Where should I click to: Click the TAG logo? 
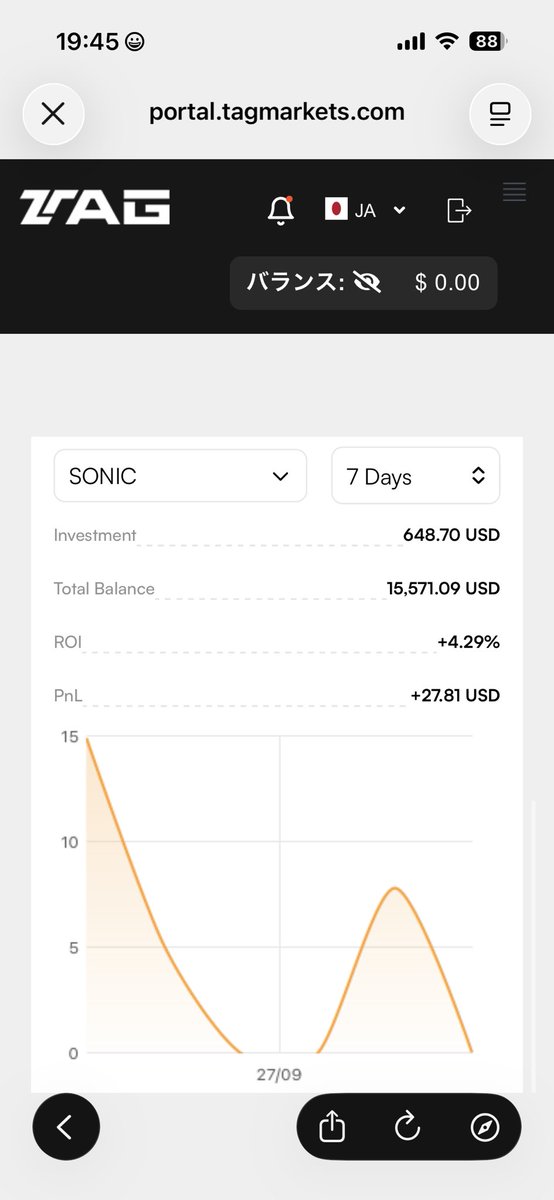click(x=95, y=207)
